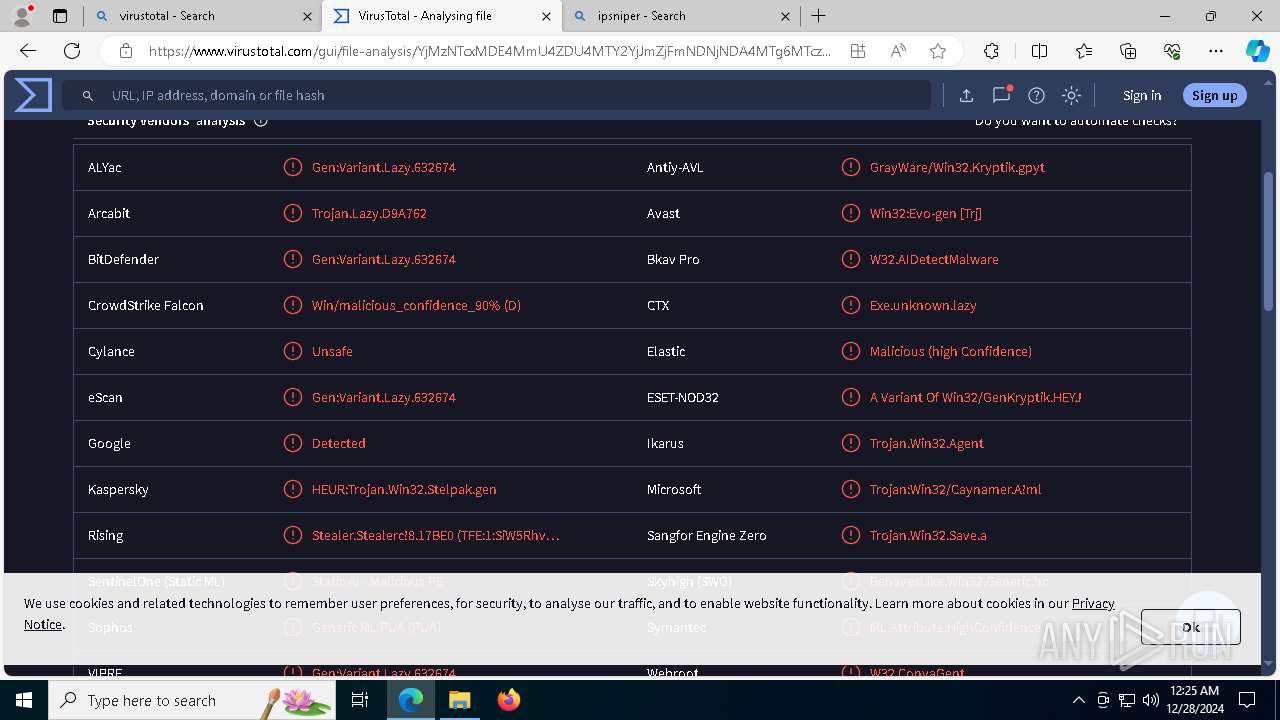Click Cylance result Unsafe
Viewport: 1280px width, 720px height.
[332, 351]
